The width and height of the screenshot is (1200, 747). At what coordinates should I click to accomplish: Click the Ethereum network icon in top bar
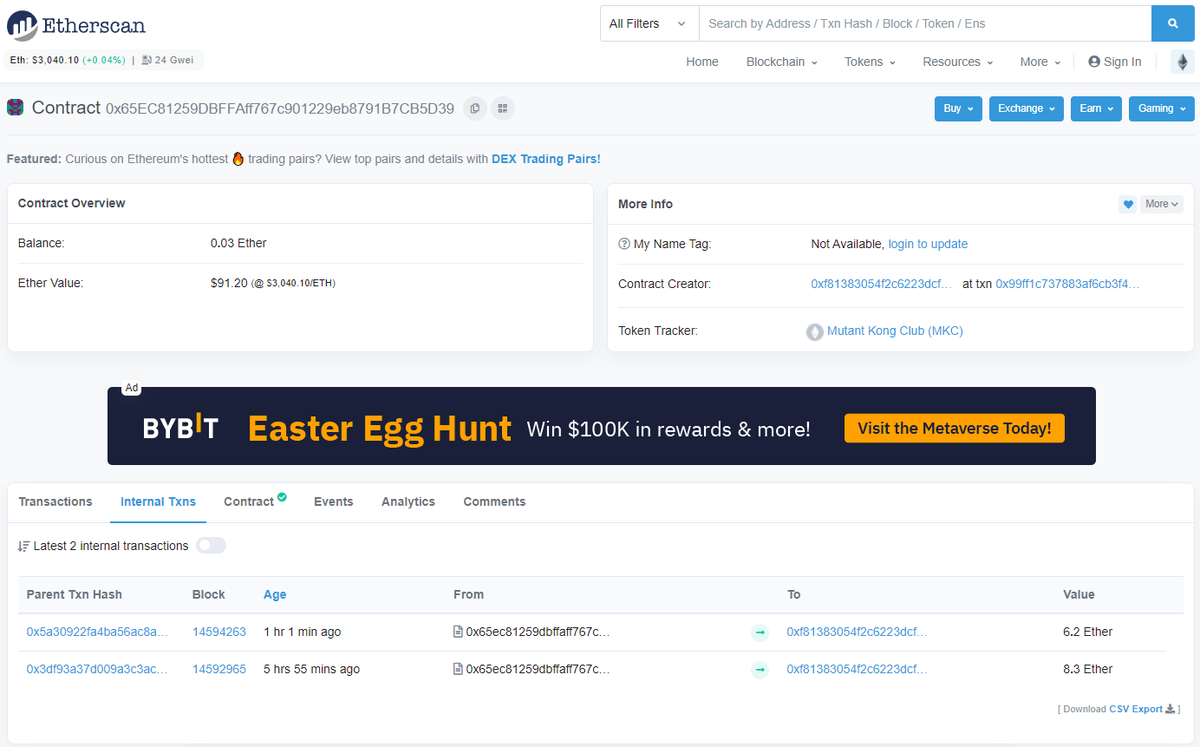(x=1182, y=62)
